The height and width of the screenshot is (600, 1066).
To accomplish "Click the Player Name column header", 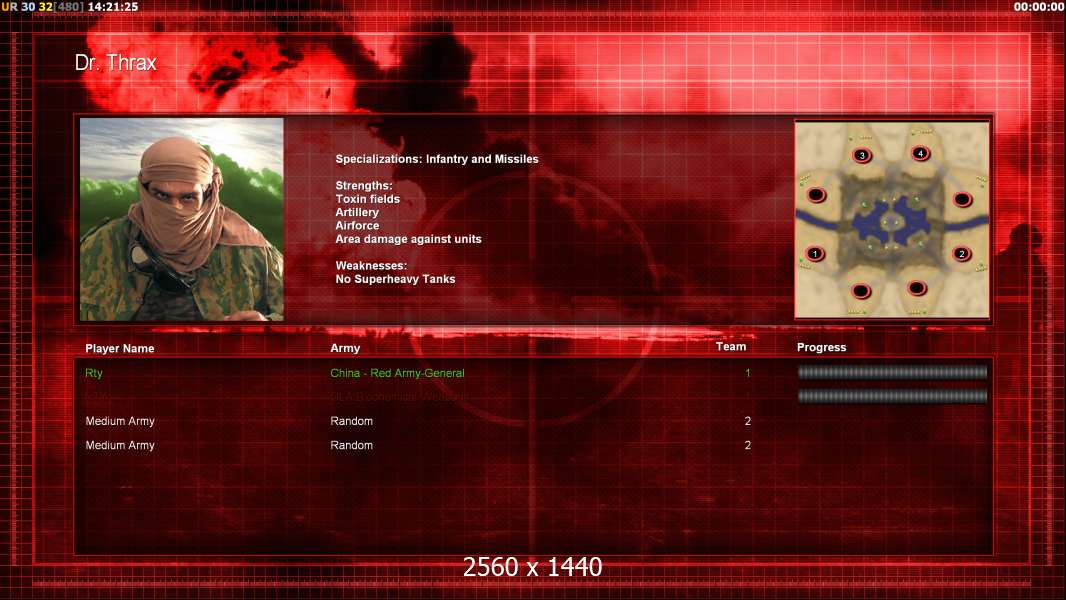I will pyautogui.click(x=120, y=349).
